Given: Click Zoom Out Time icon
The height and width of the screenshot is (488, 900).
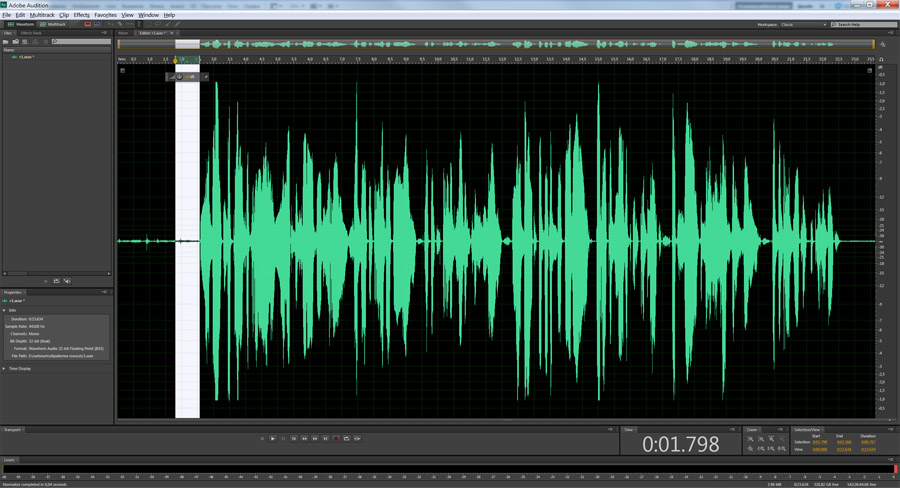Looking at the screenshot, I should point(782,439).
